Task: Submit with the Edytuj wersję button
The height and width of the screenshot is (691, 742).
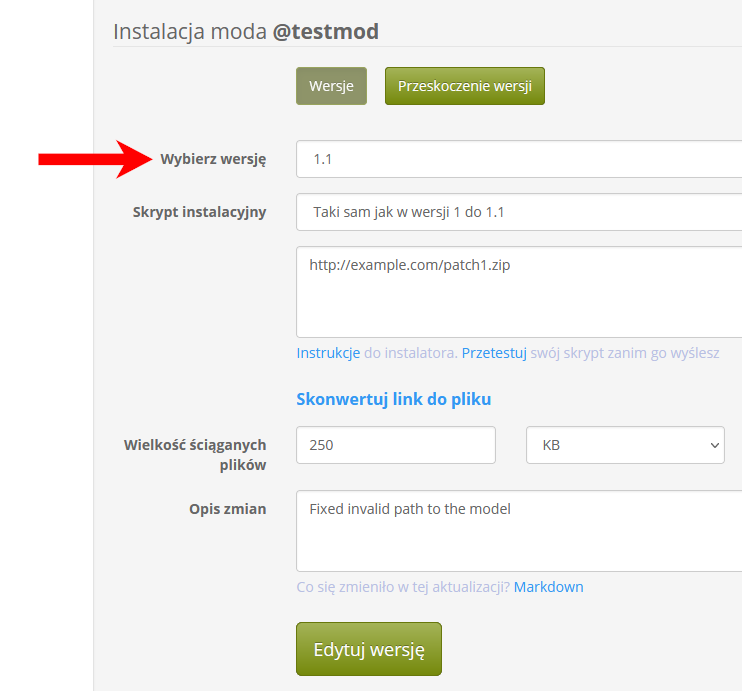Action: tap(369, 649)
